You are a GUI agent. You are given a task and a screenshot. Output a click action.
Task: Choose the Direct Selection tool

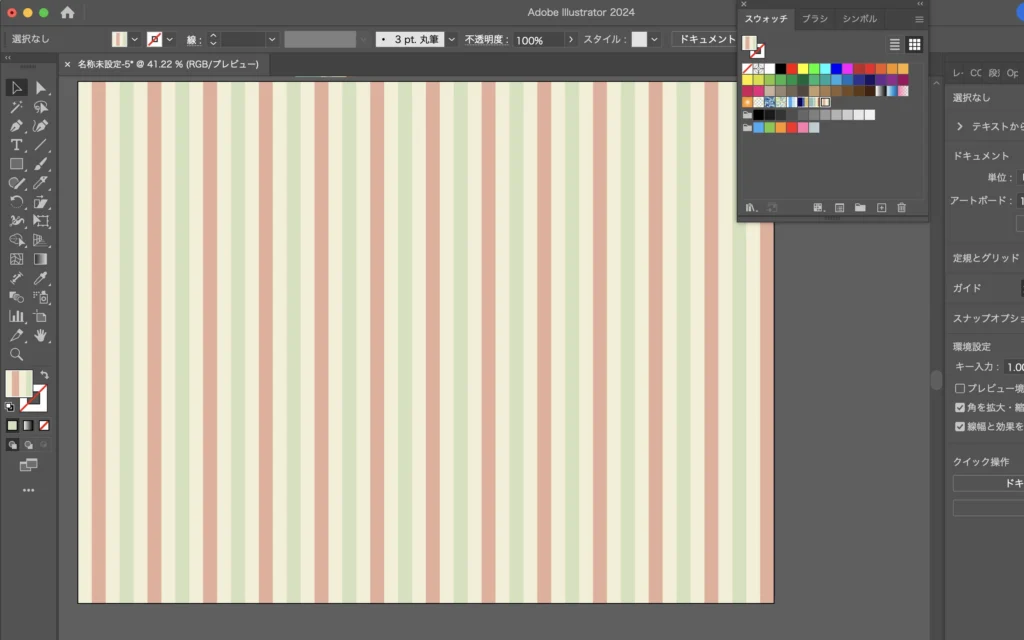41,88
